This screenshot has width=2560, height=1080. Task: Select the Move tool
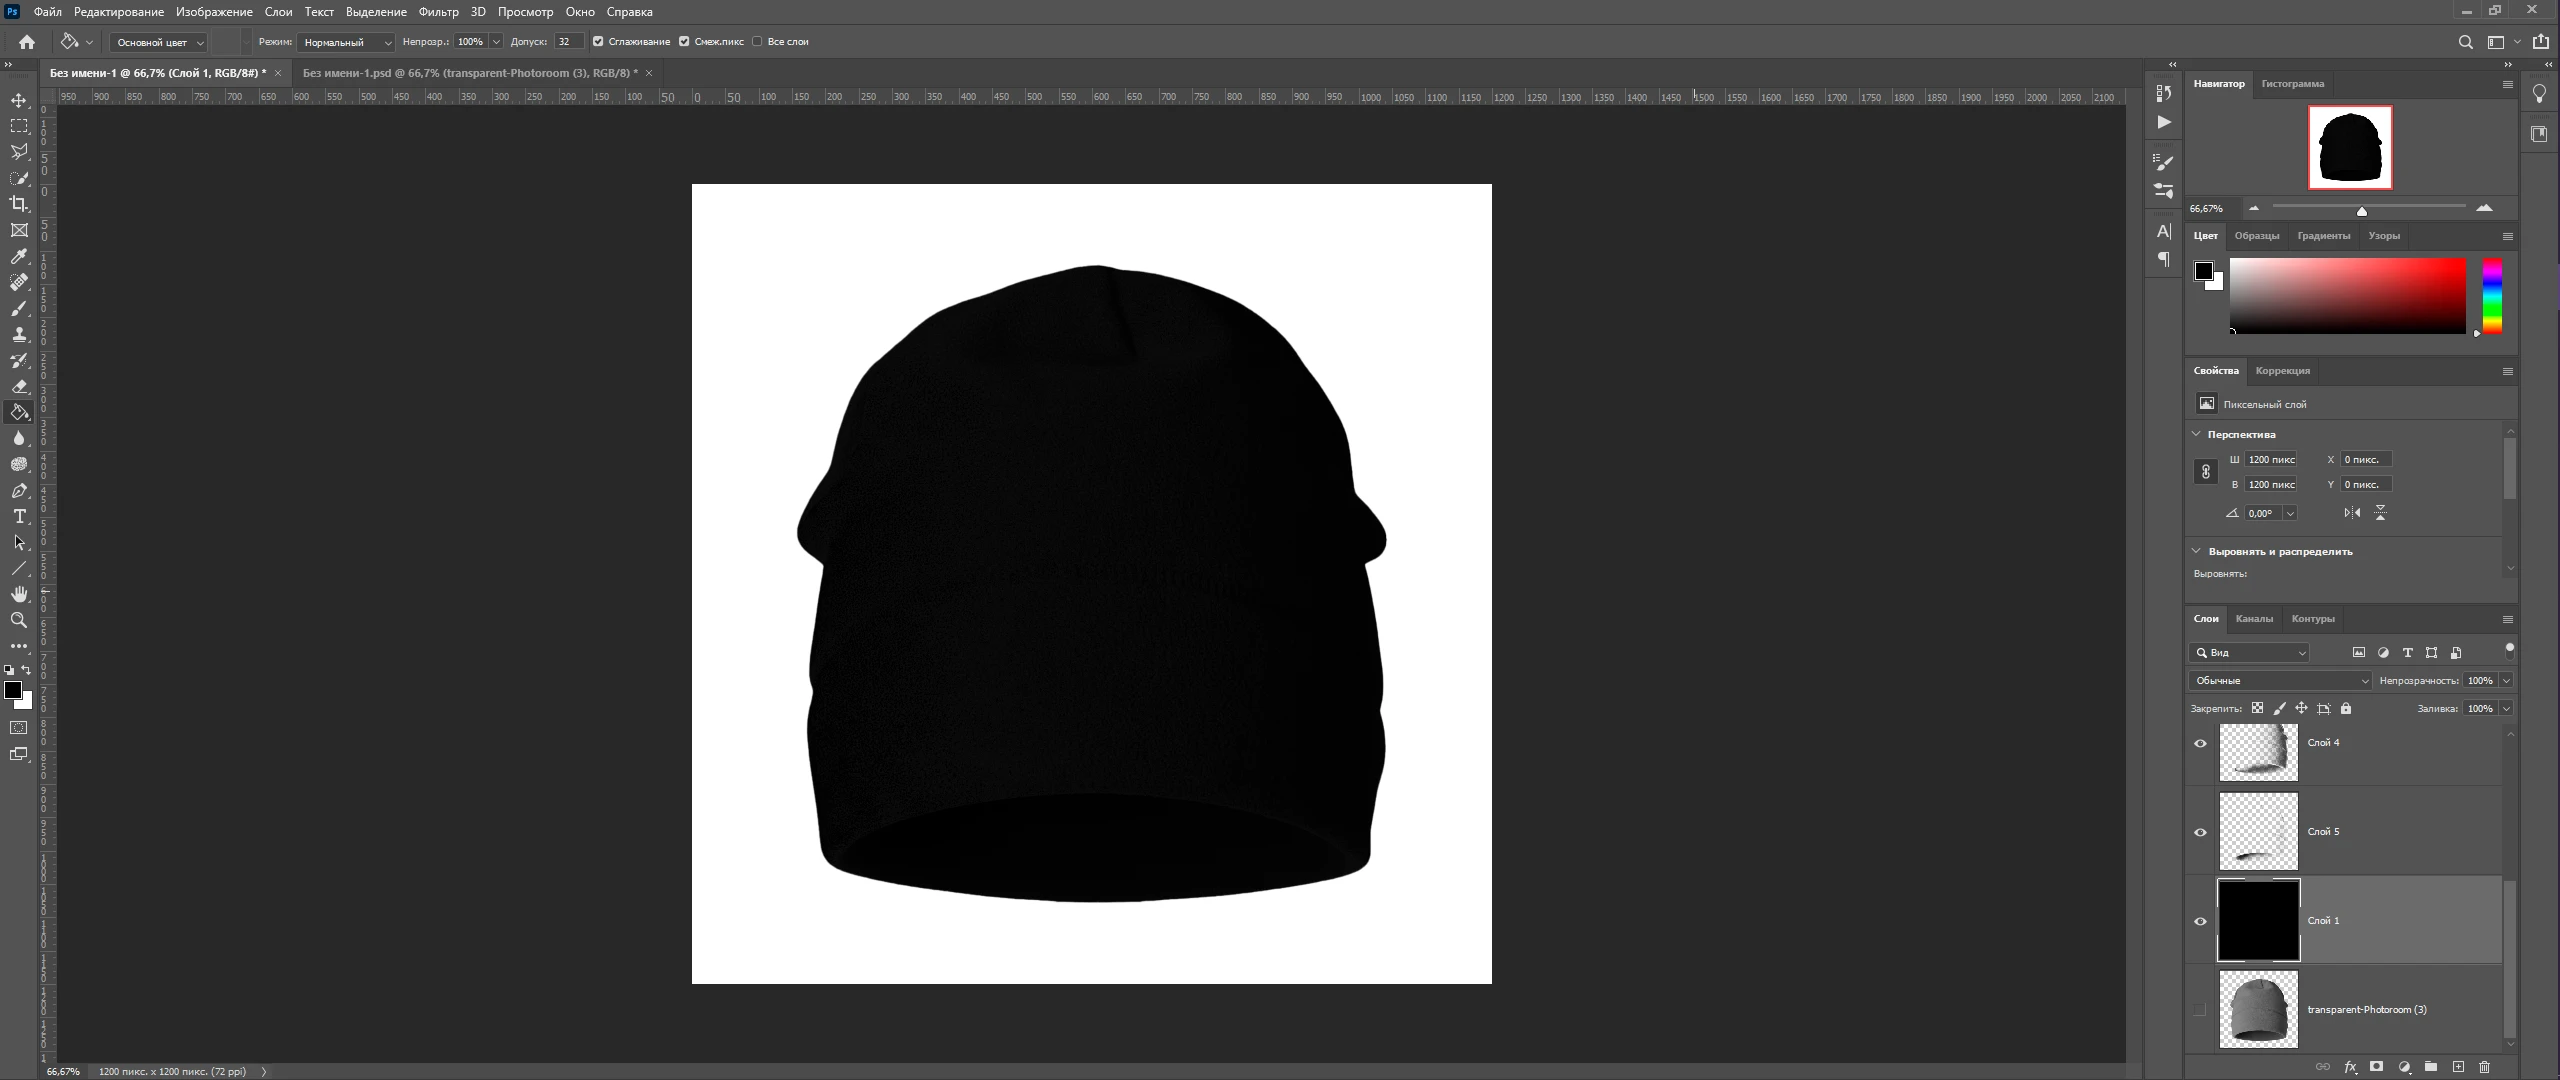tap(19, 100)
